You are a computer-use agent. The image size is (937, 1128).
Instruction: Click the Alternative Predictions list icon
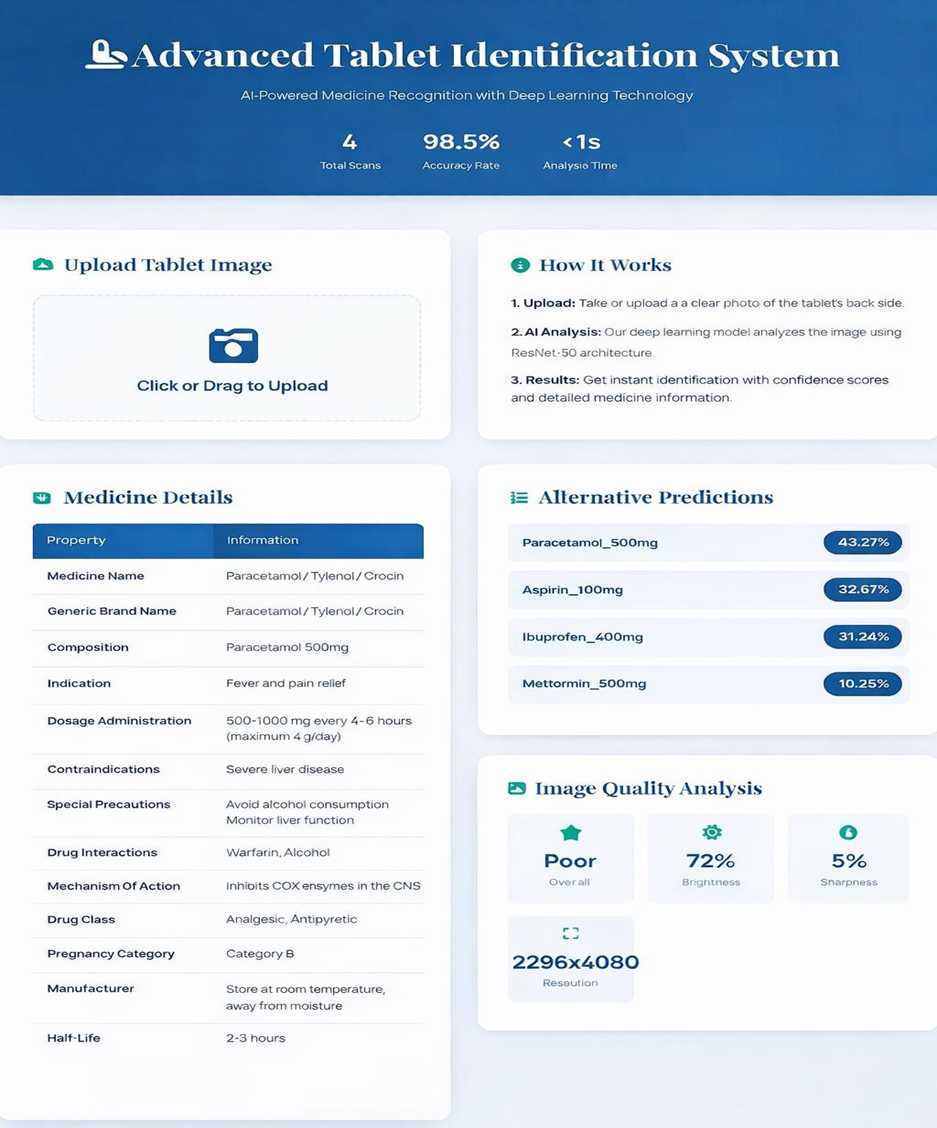(519, 497)
